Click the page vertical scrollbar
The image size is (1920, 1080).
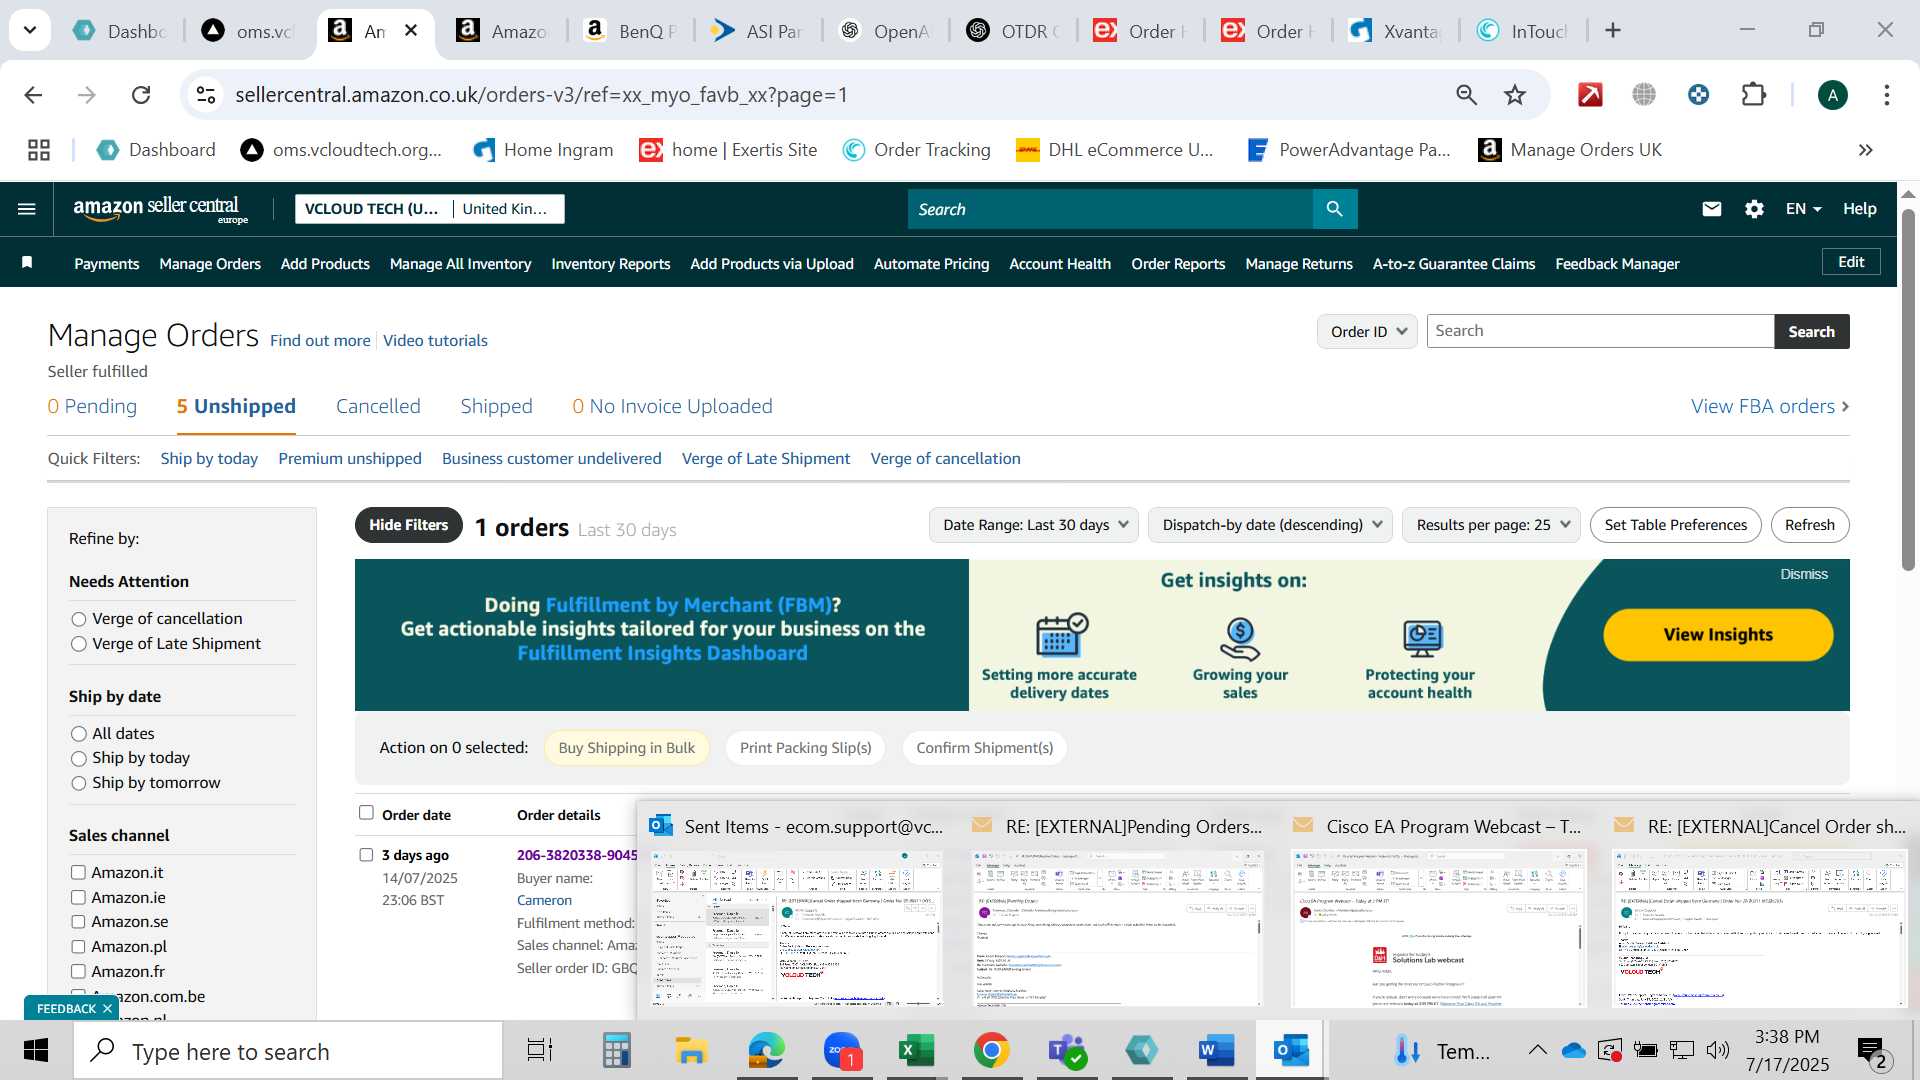(x=1908, y=390)
